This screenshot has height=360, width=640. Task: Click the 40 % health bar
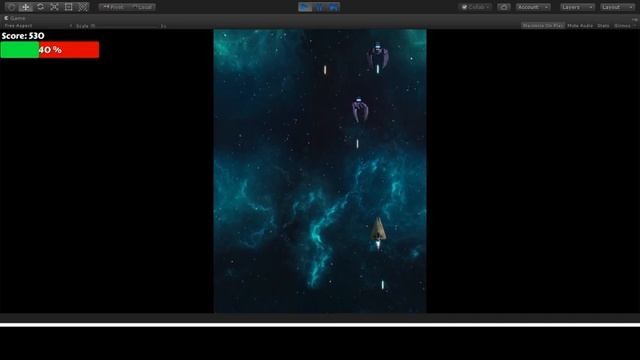[x=50, y=50]
